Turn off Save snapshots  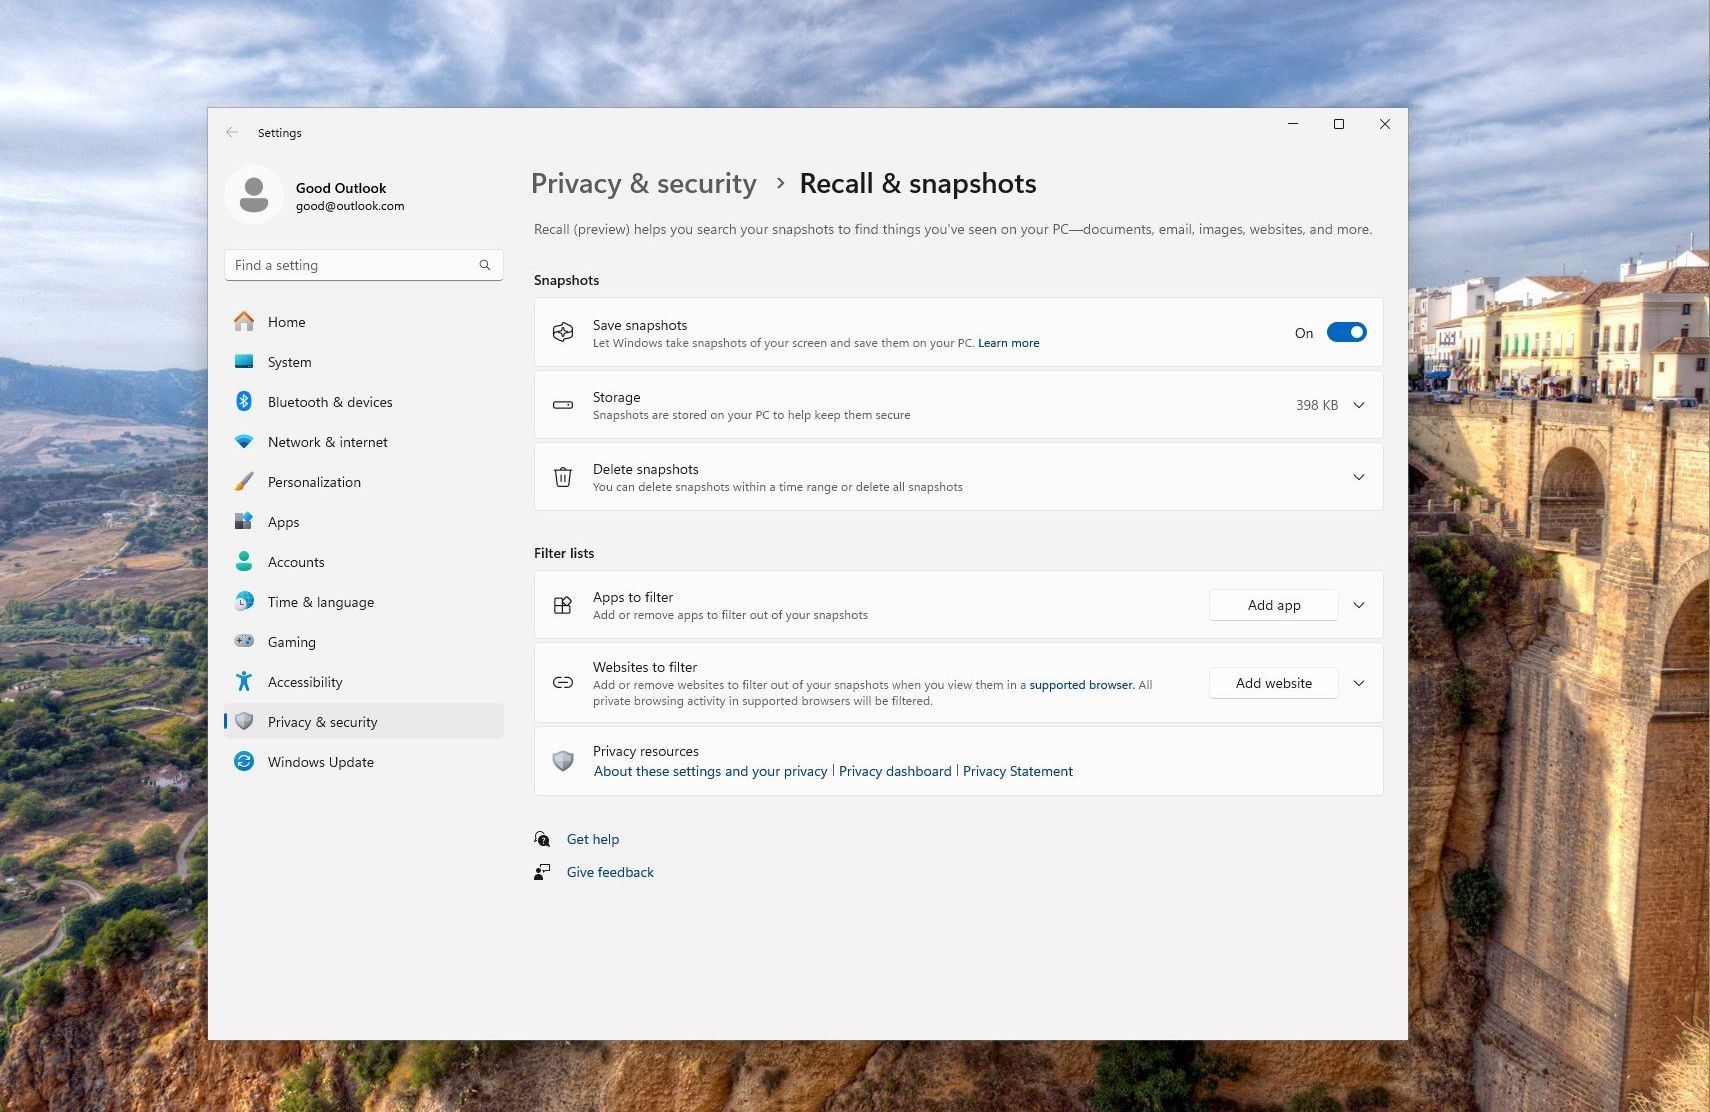point(1347,331)
